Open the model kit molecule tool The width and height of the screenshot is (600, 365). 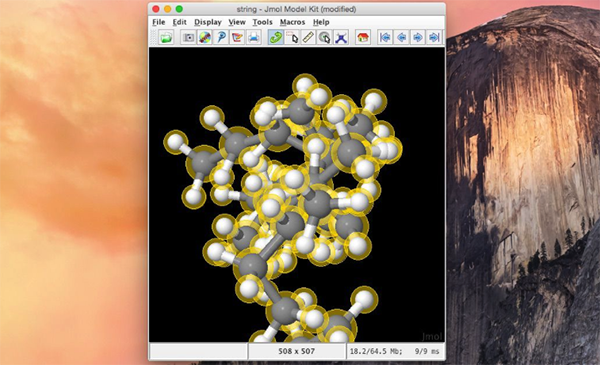(x=341, y=37)
